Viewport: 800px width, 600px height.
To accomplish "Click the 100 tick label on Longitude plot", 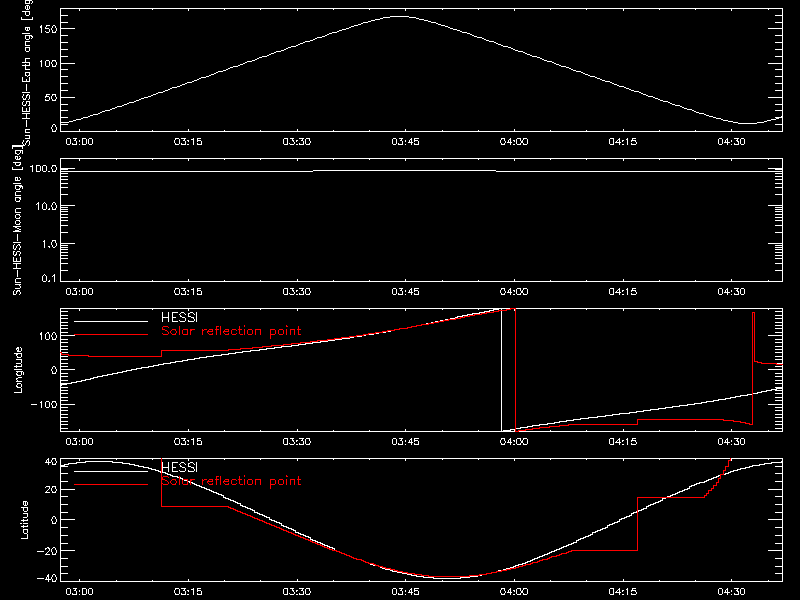I will point(48,336).
